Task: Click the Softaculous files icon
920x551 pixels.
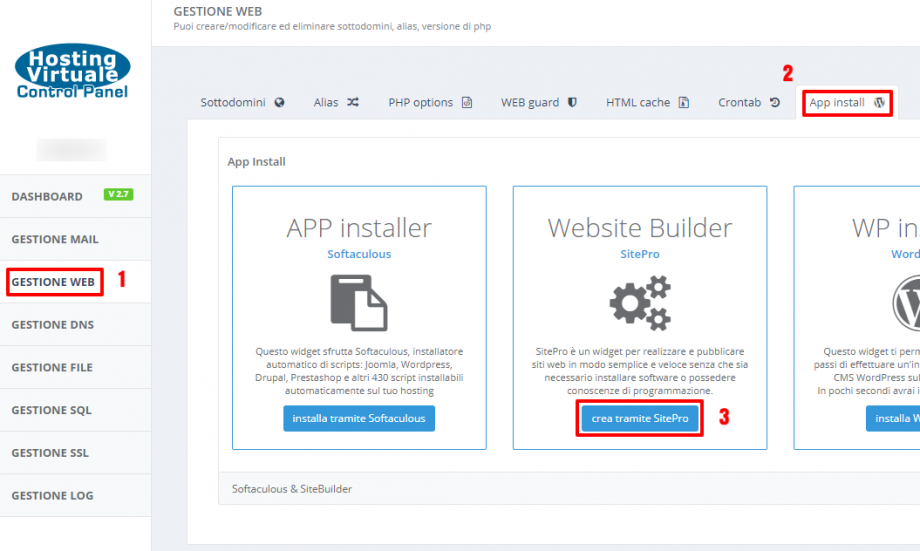Action: point(358,303)
